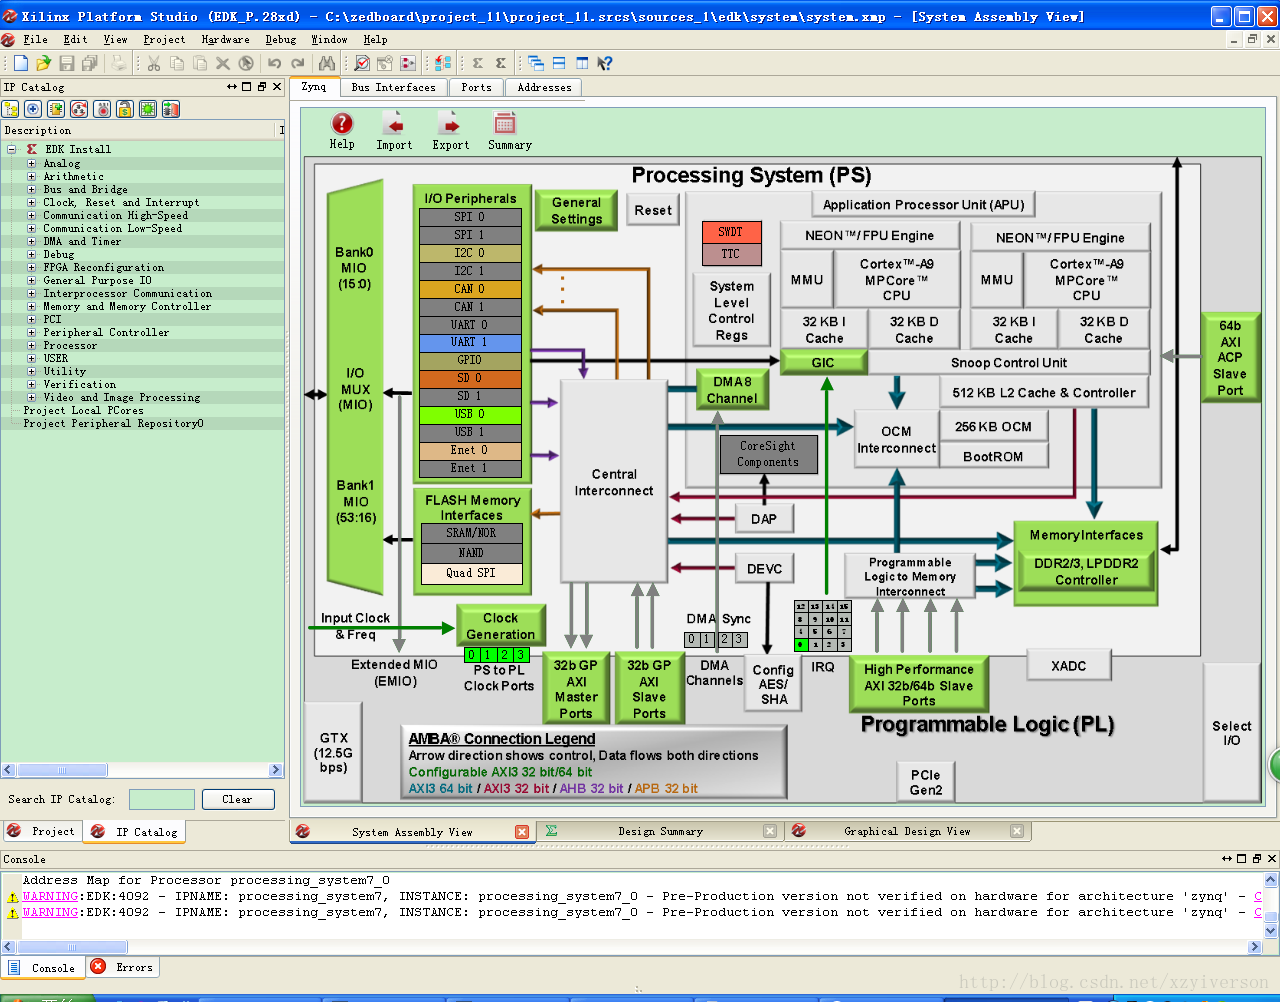Open the Graphical Design View tab
Image resolution: width=1280 pixels, height=1002 pixels.
(907, 831)
